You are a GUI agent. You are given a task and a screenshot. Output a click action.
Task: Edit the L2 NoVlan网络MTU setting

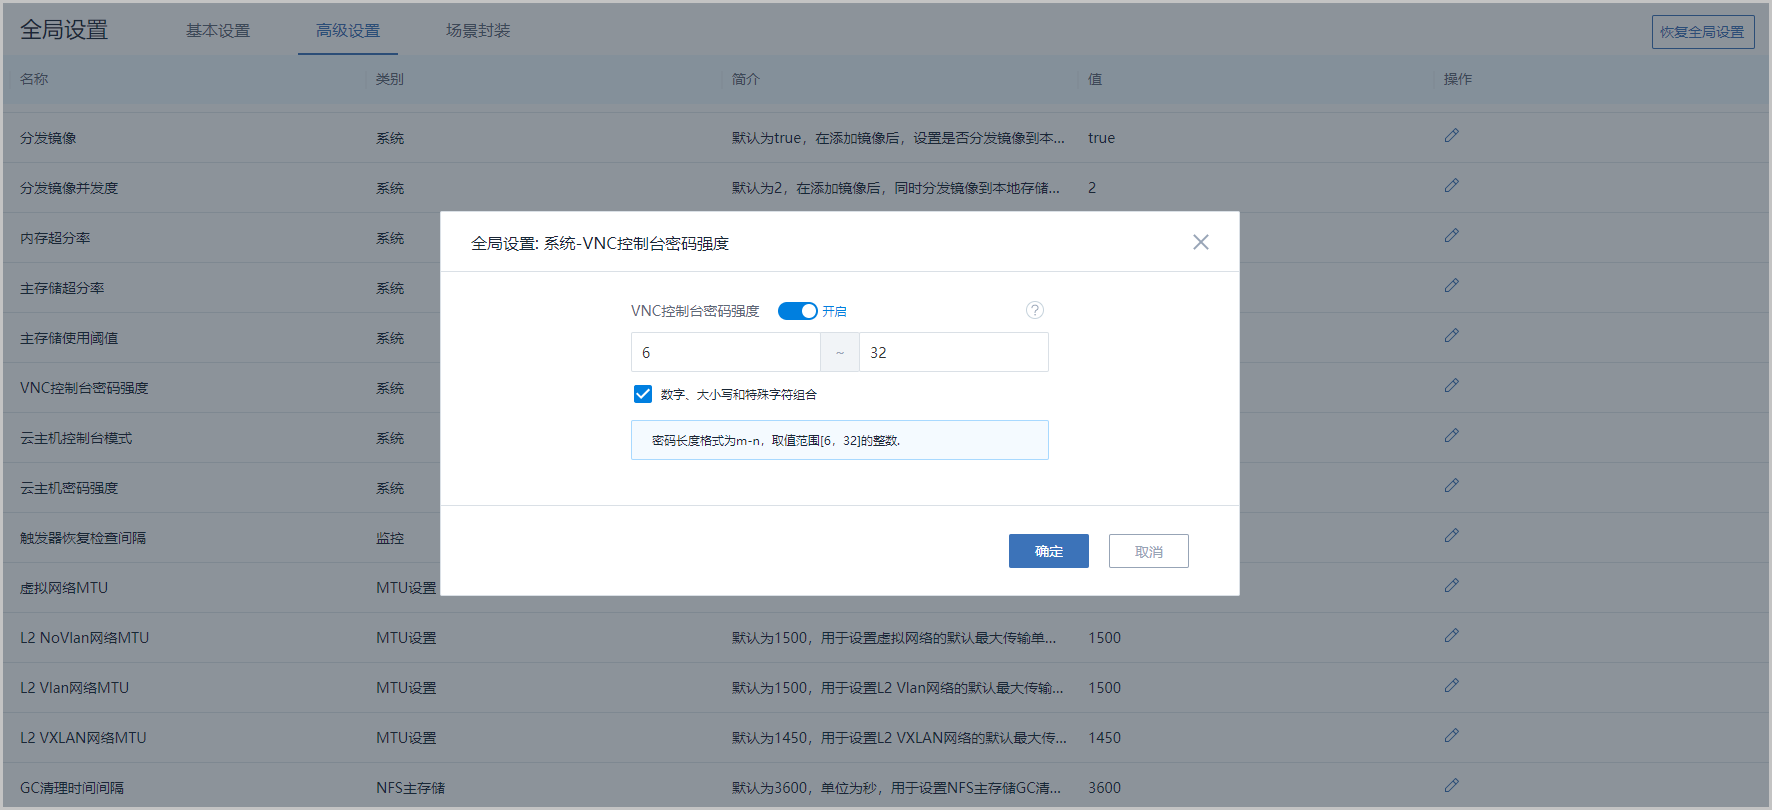1451,635
